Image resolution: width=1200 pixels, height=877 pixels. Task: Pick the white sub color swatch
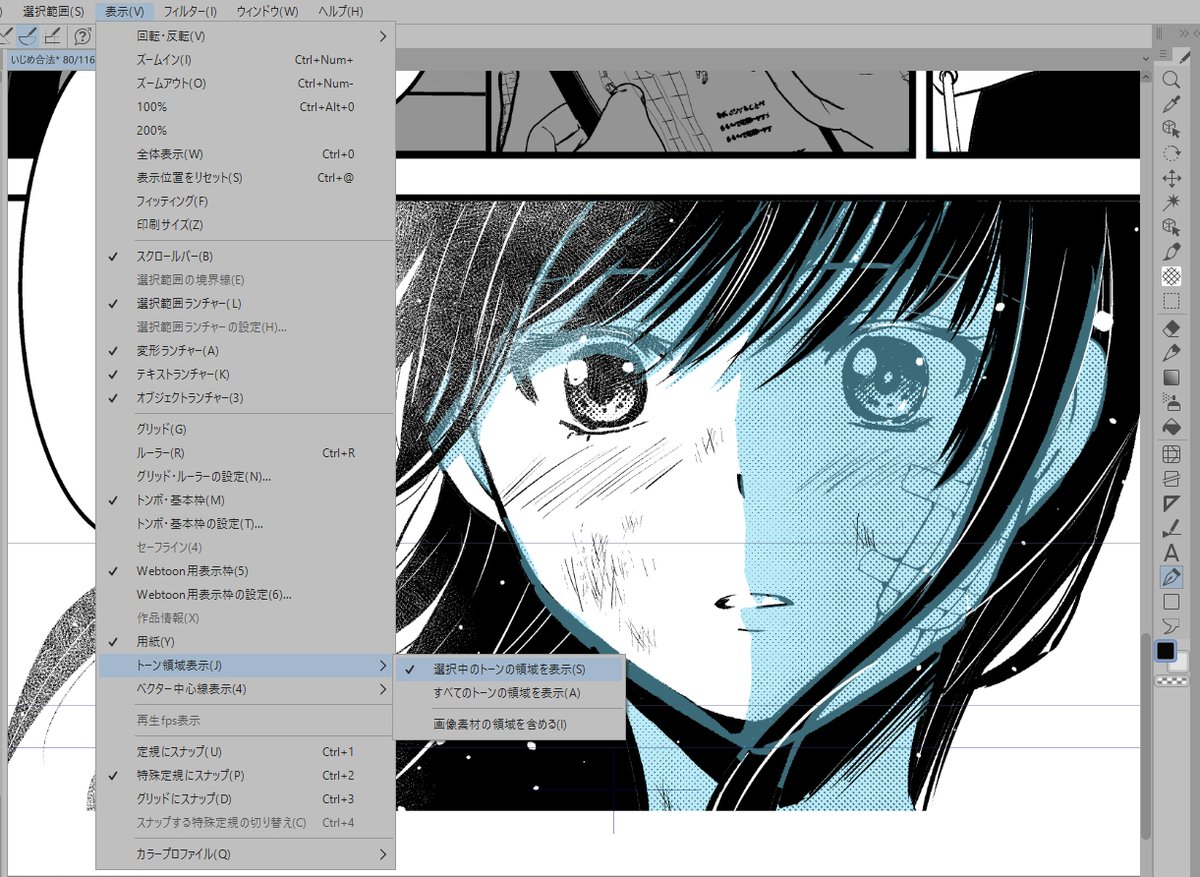1180,663
